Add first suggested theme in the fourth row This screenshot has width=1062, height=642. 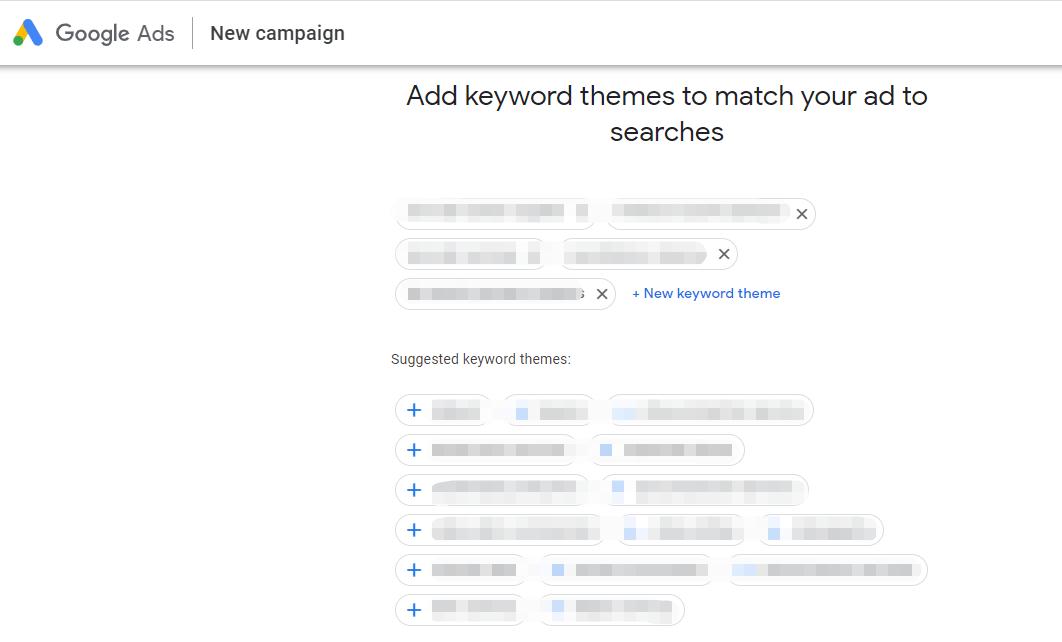pos(414,530)
